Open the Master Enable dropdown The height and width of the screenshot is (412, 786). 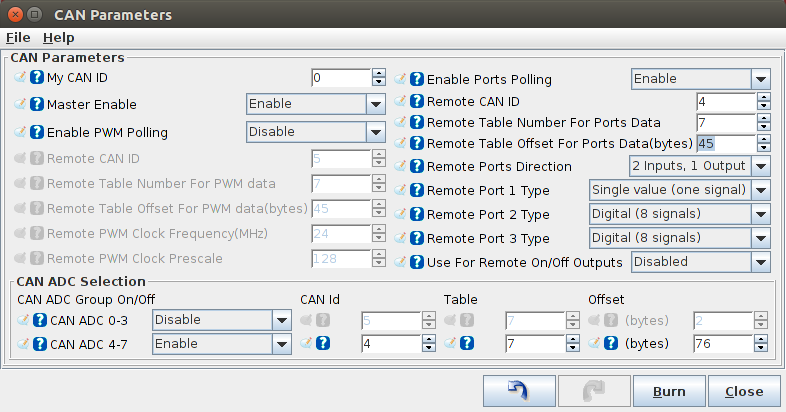click(375, 104)
